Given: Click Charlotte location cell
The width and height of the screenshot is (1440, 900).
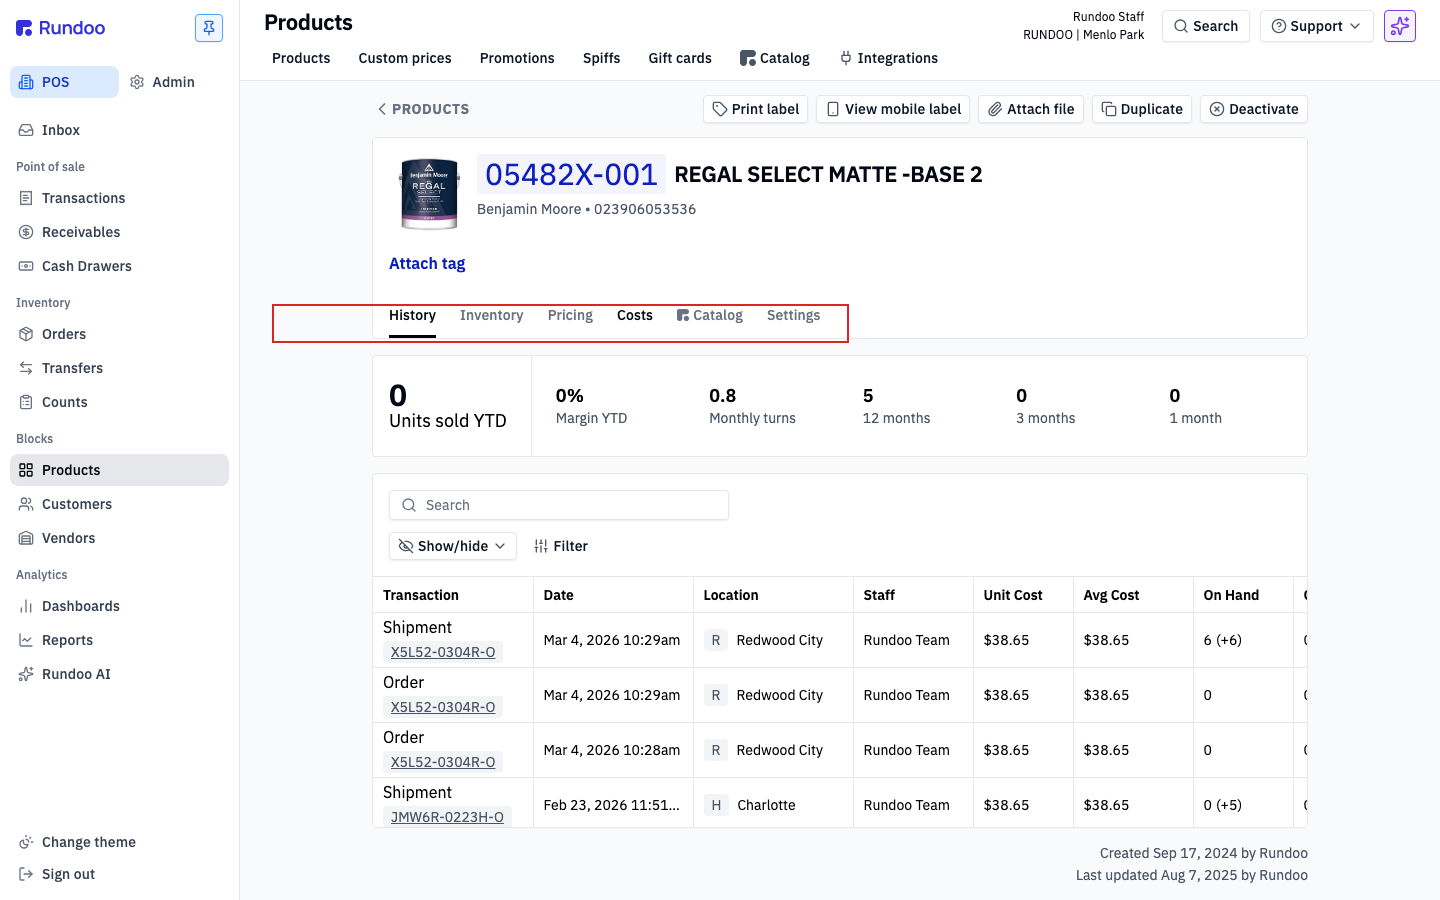Looking at the screenshot, I should [773, 805].
